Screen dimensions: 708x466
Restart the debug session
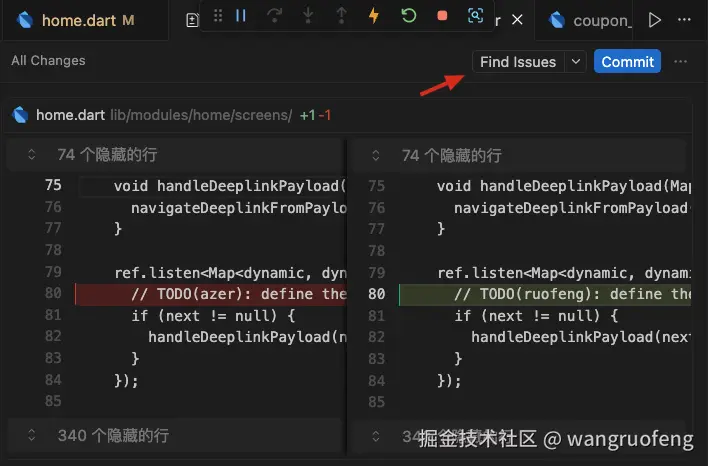coord(409,16)
